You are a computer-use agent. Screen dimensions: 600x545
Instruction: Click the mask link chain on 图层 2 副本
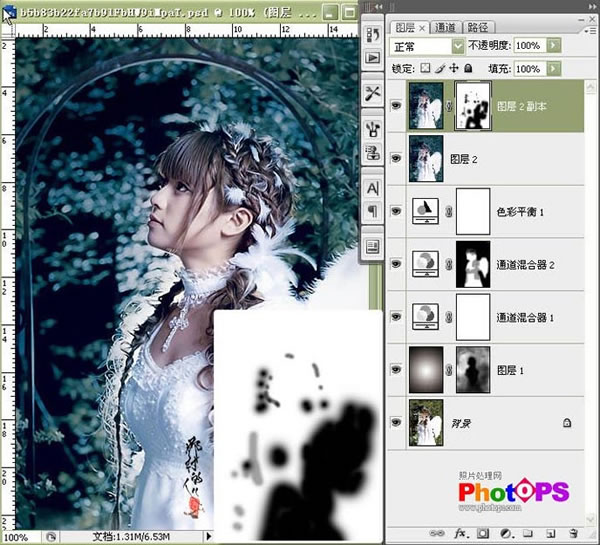coord(449,106)
